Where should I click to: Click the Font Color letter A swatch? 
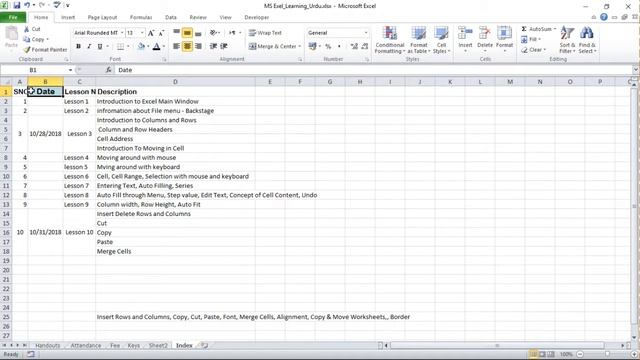tap(156, 47)
